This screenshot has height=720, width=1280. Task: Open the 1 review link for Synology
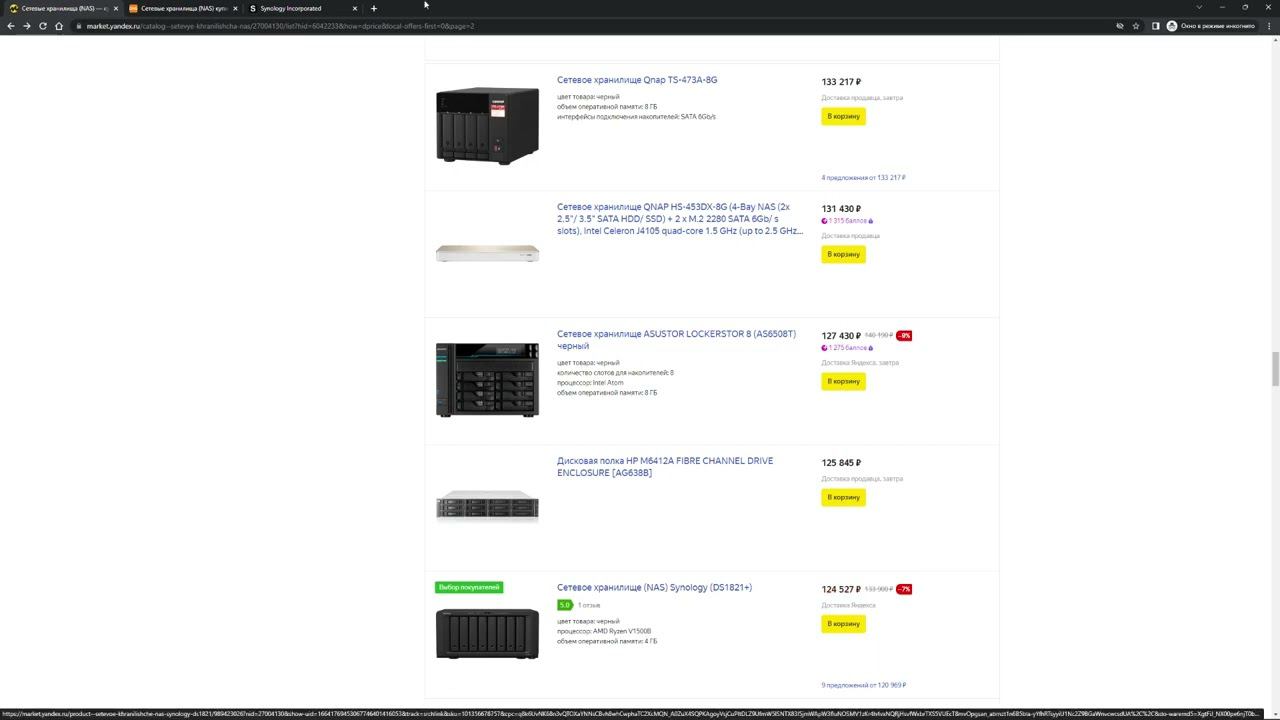pos(589,605)
